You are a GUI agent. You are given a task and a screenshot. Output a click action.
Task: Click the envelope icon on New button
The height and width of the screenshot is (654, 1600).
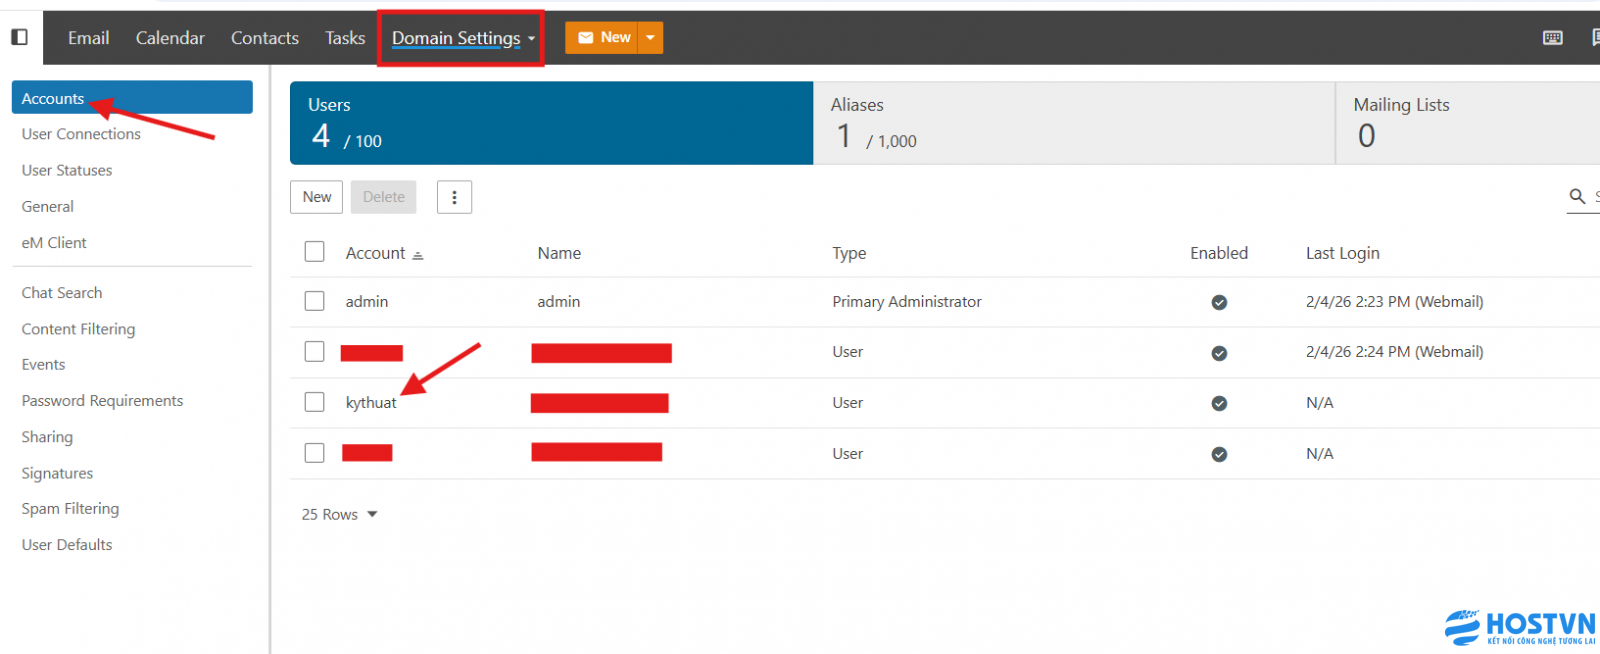(586, 38)
